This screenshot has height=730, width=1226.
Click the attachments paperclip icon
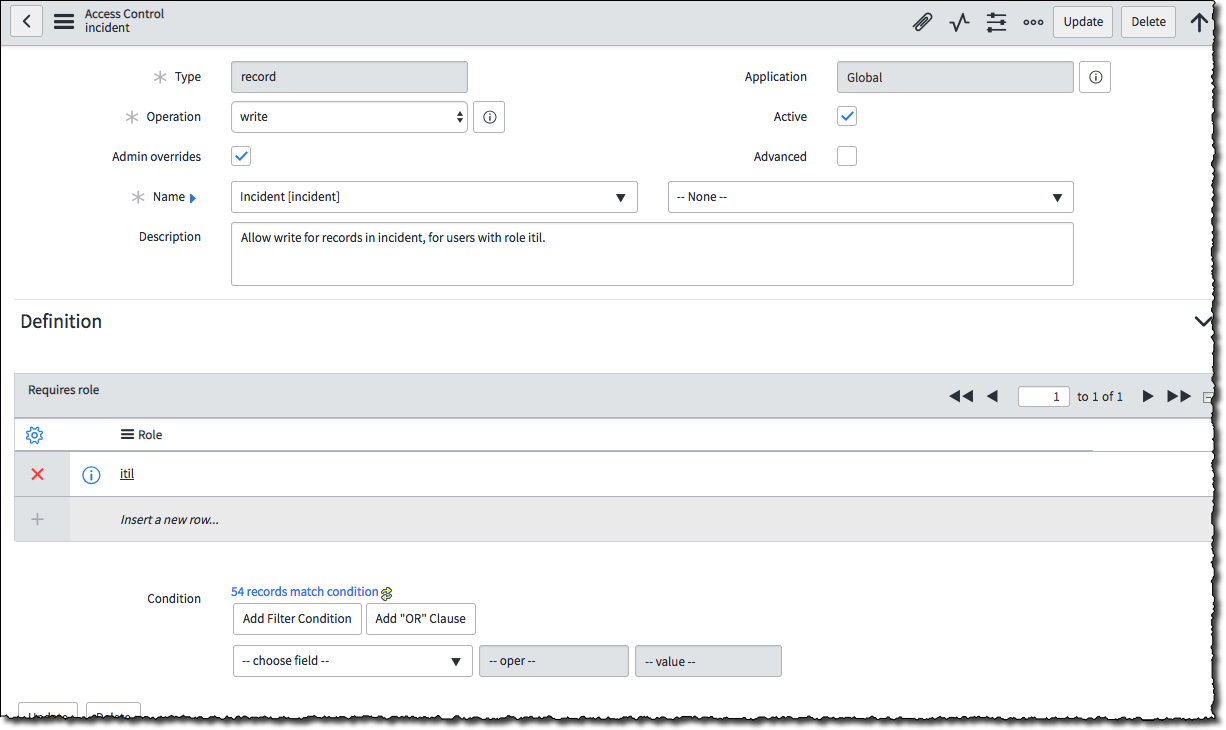click(x=922, y=22)
